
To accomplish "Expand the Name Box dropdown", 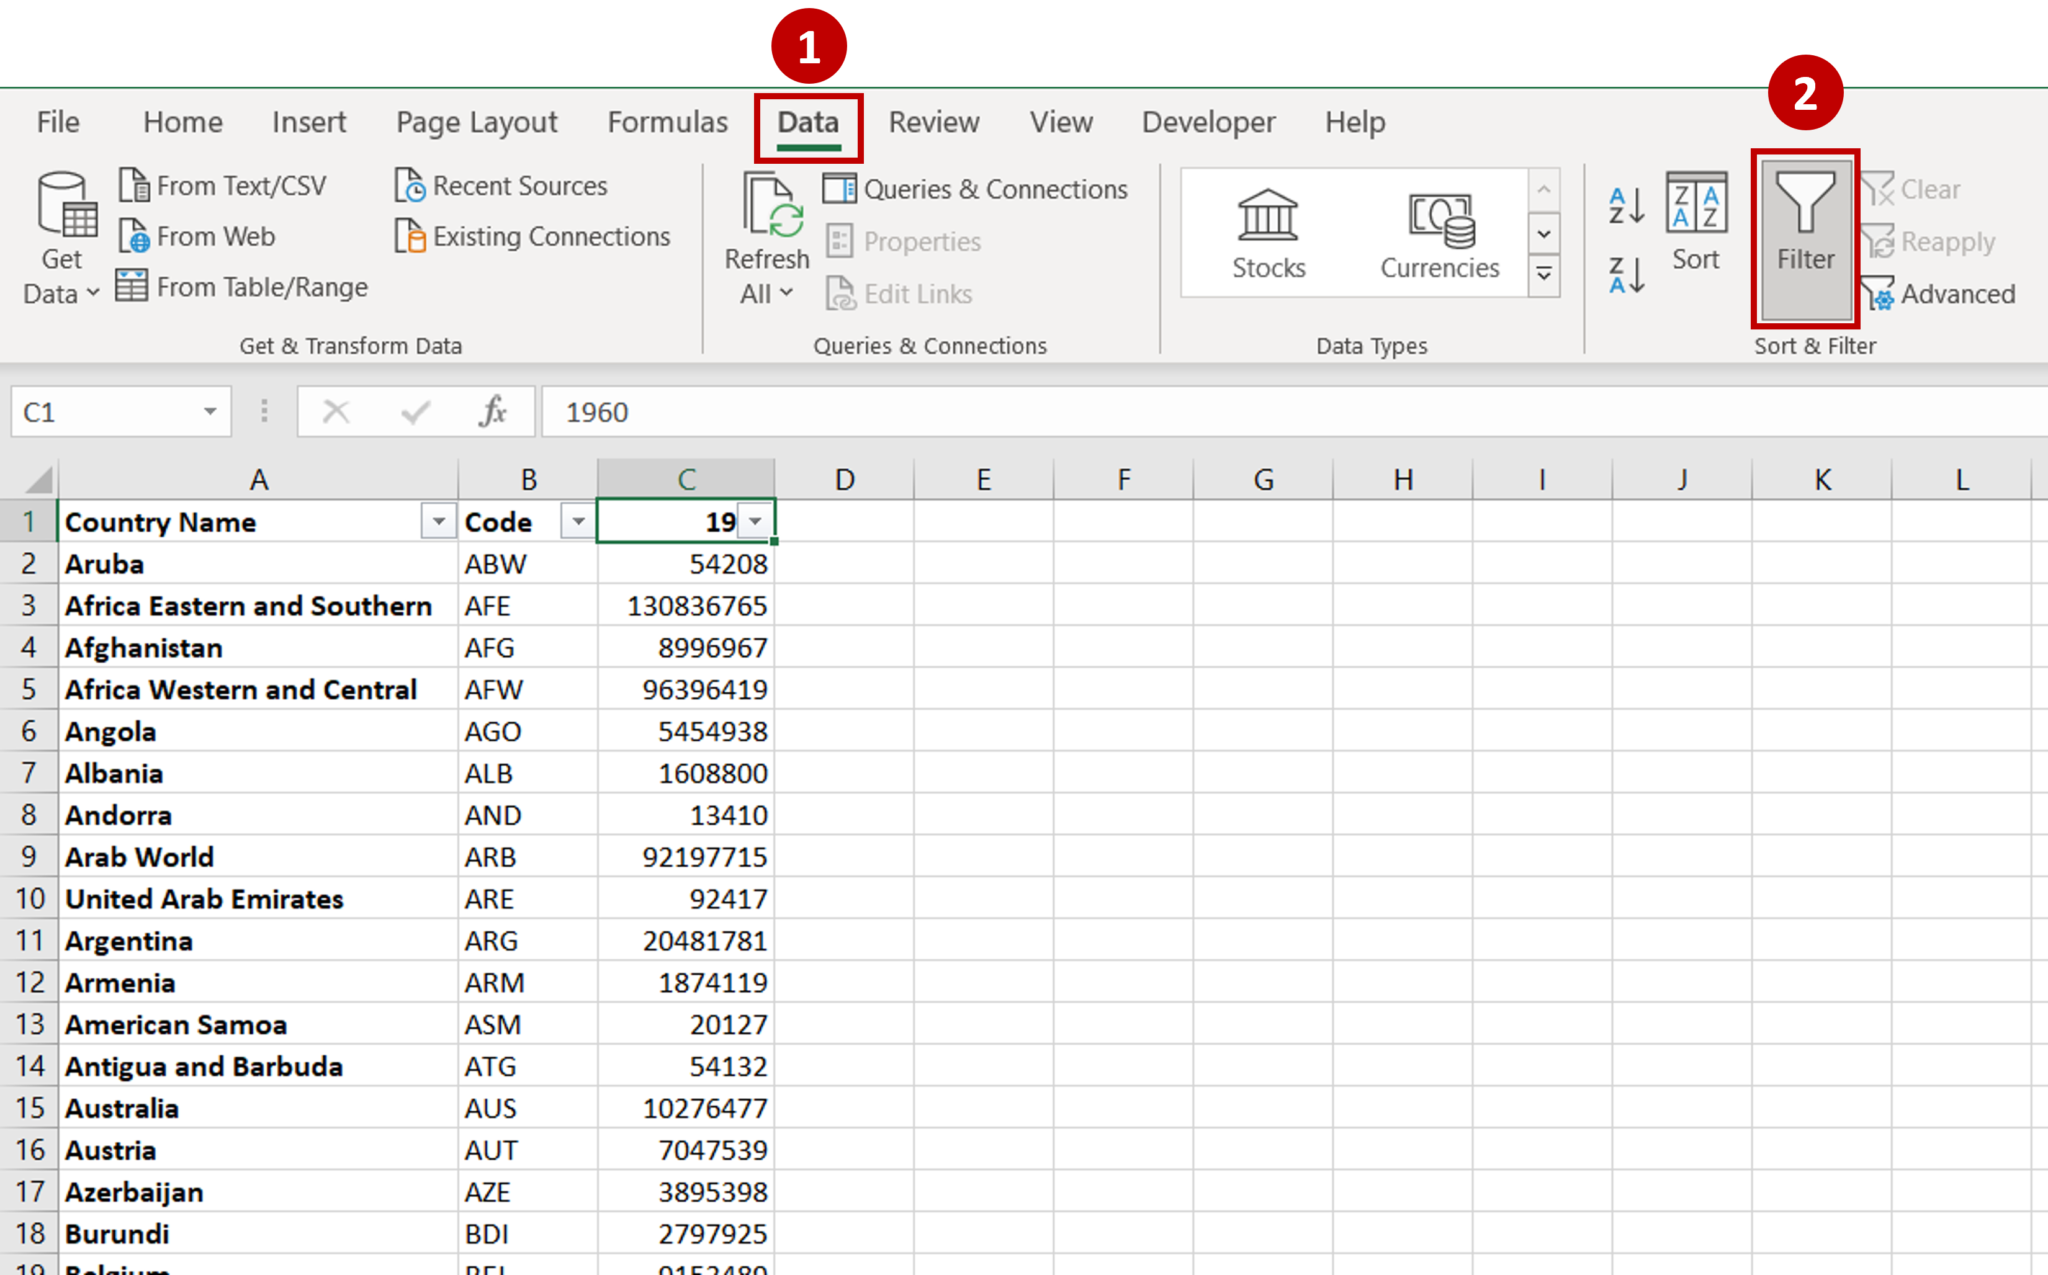I will click(x=210, y=412).
